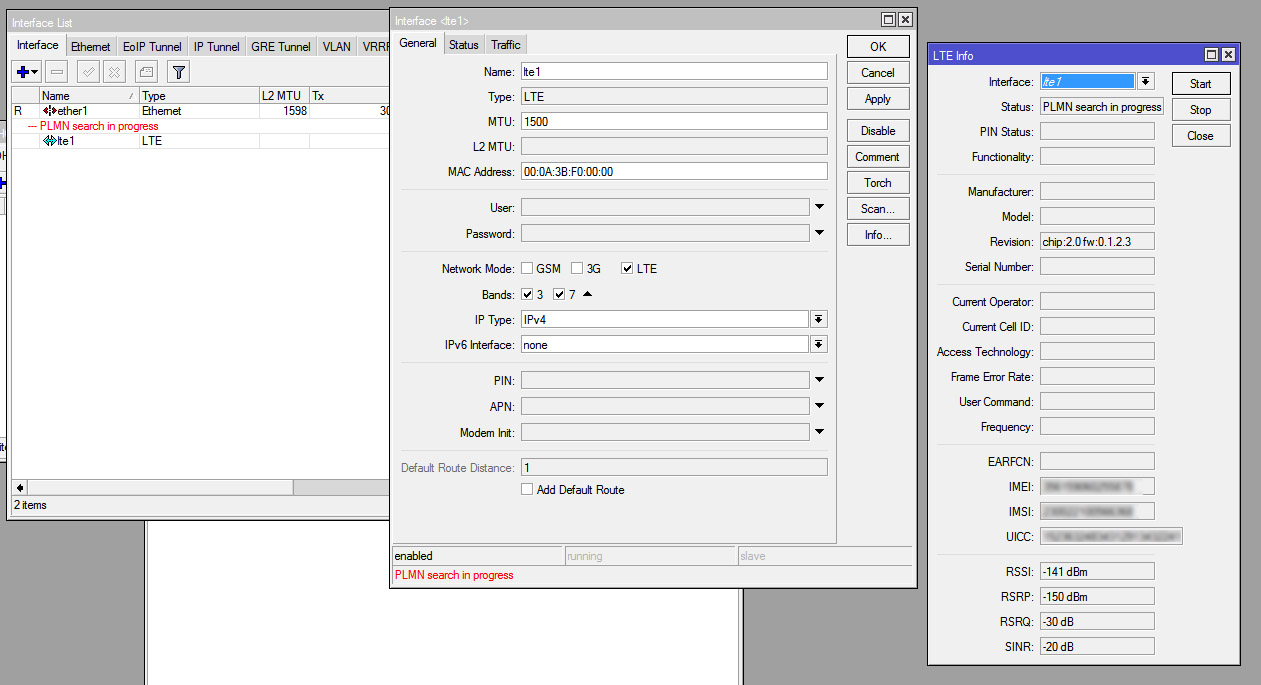This screenshot has height=685, width=1261.
Task: Switch to the Traffic tab
Action: (505, 44)
